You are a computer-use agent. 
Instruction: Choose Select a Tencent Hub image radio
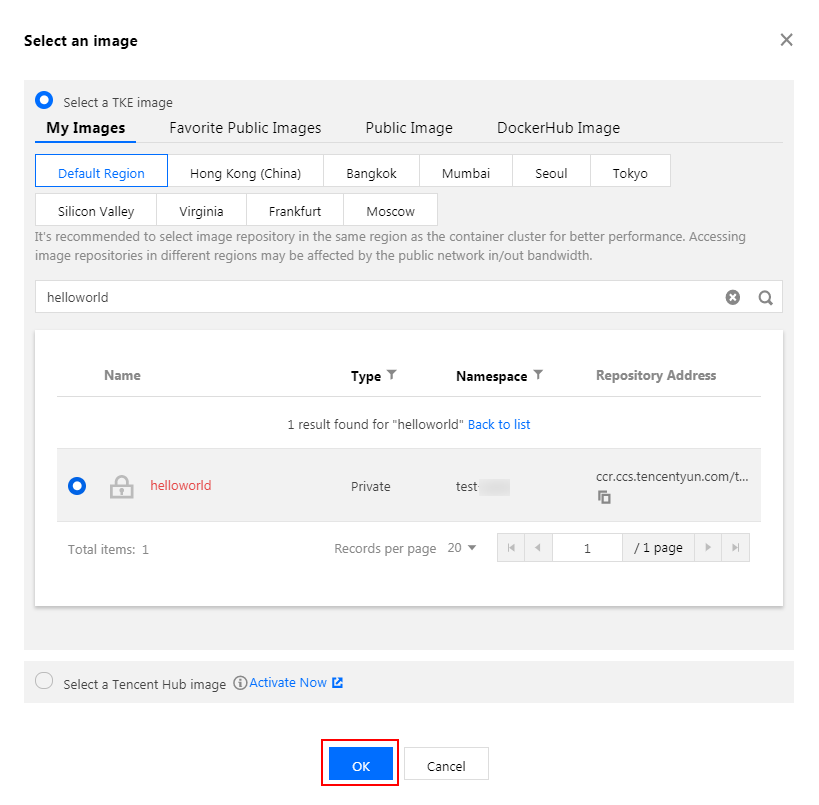pos(44,681)
